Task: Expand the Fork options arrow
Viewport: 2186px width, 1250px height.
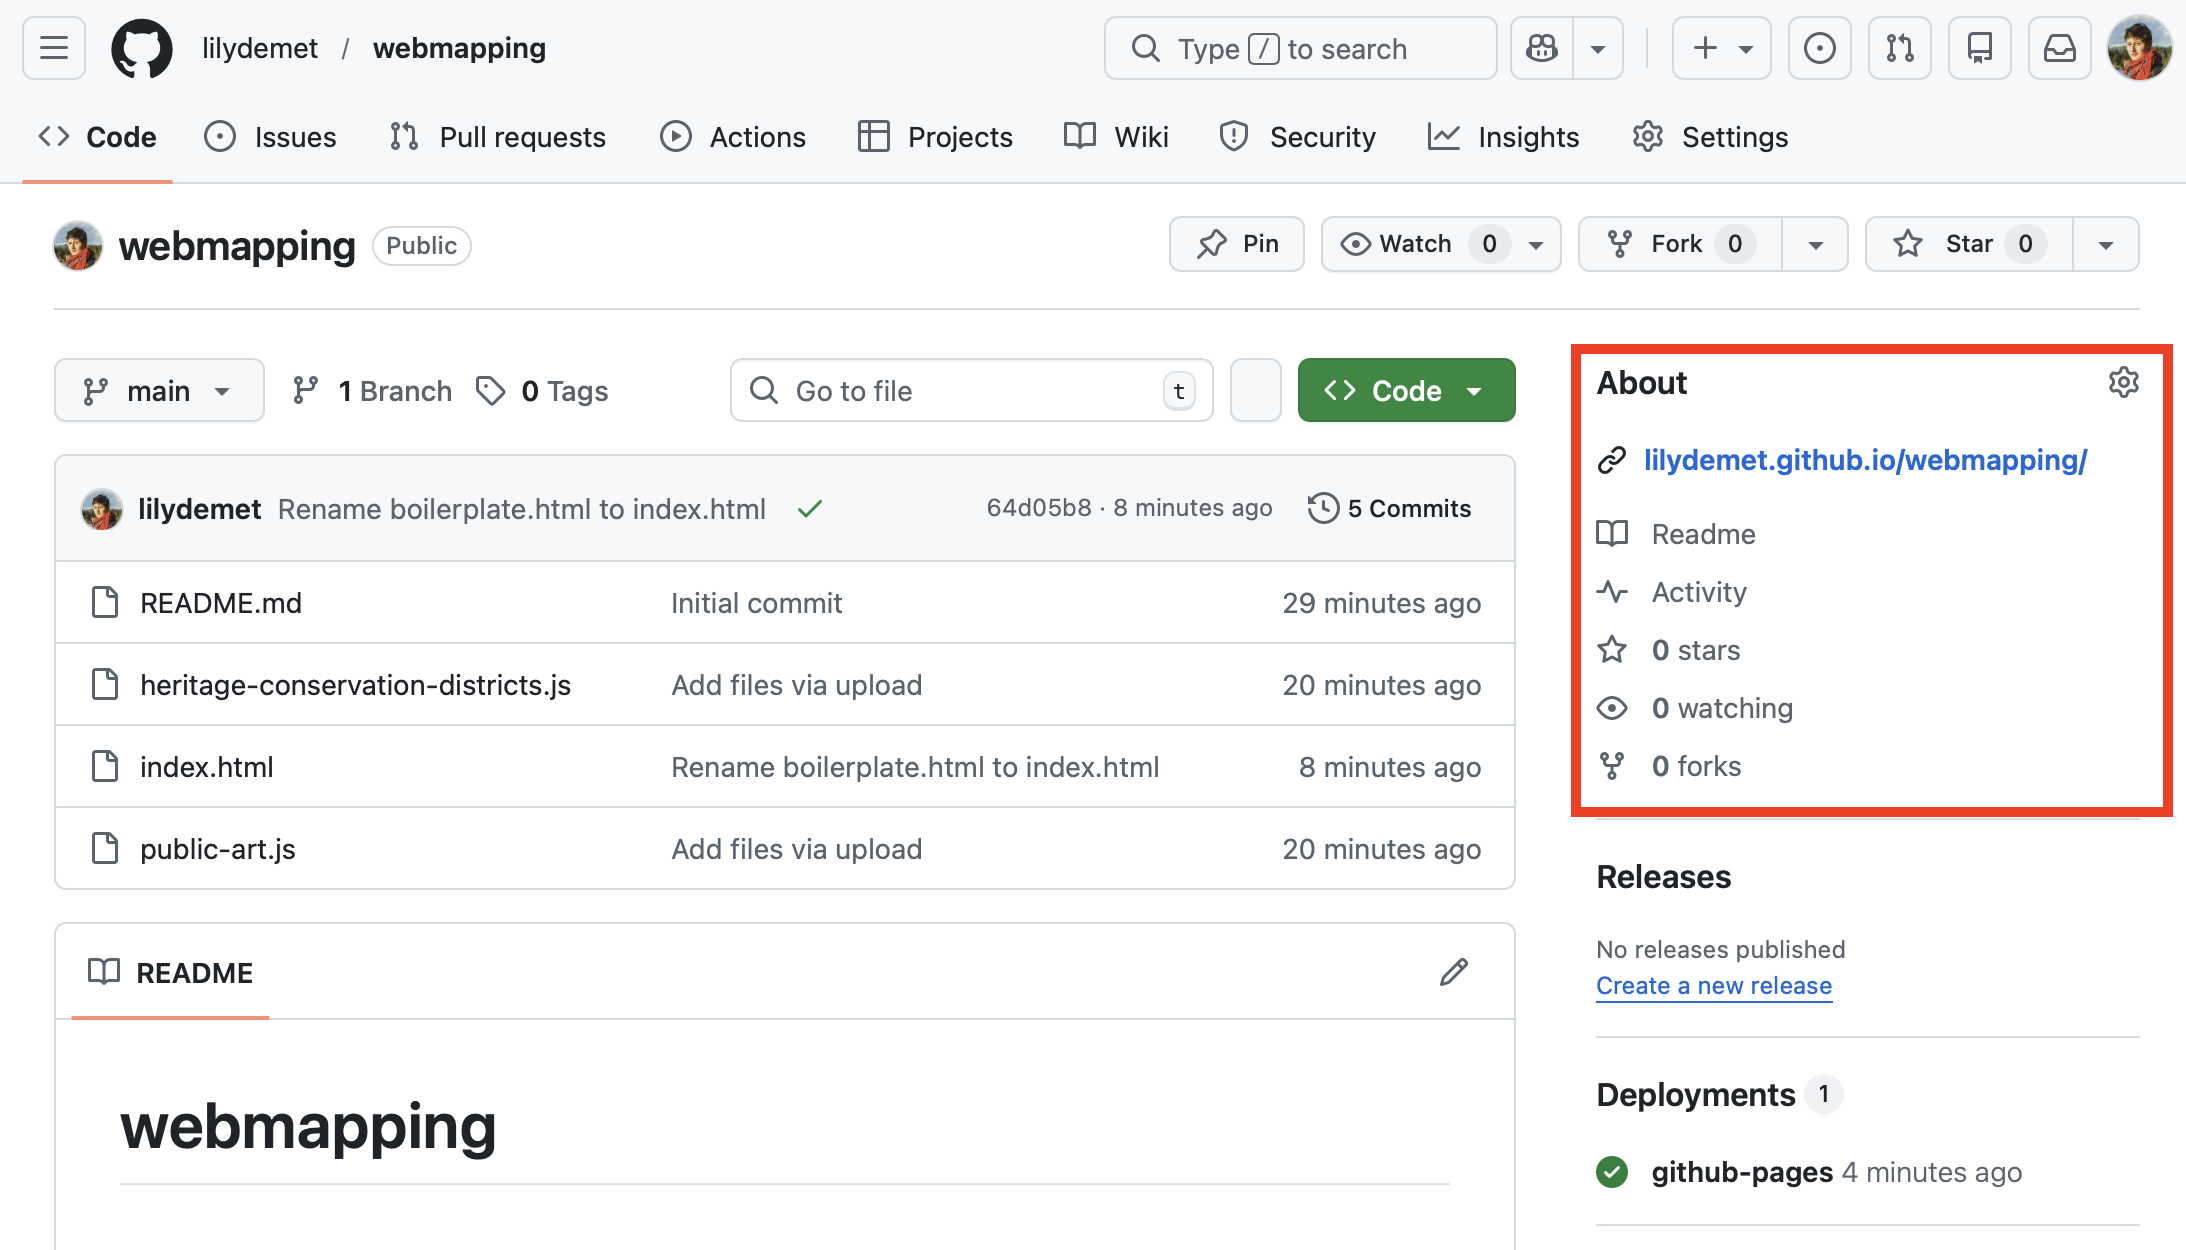Action: click(x=1815, y=245)
